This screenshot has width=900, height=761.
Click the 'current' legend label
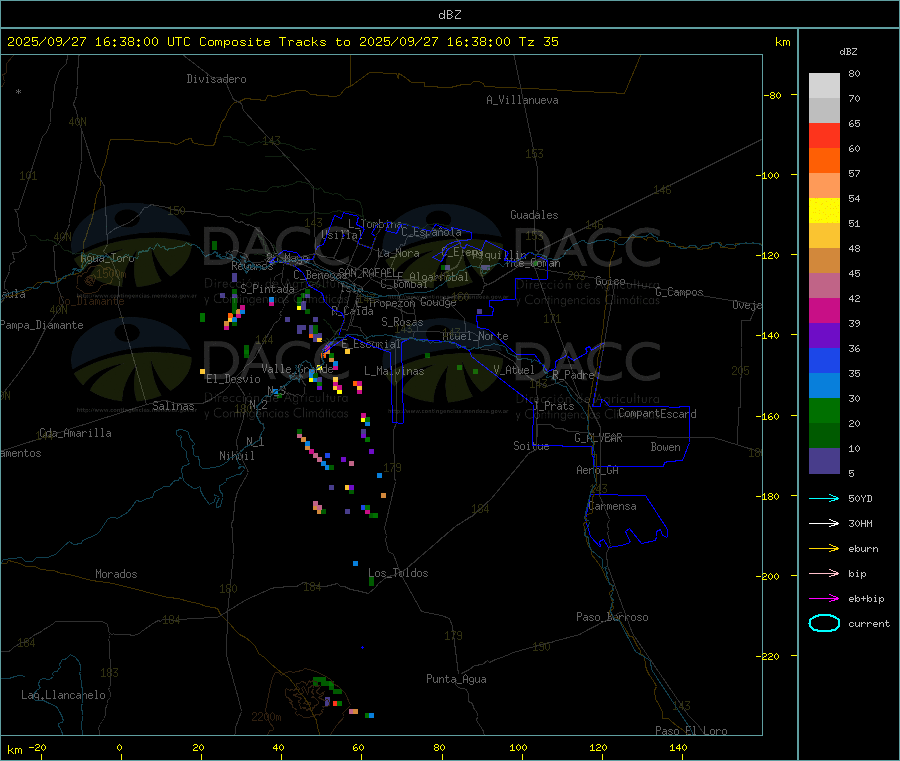[x=869, y=623]
